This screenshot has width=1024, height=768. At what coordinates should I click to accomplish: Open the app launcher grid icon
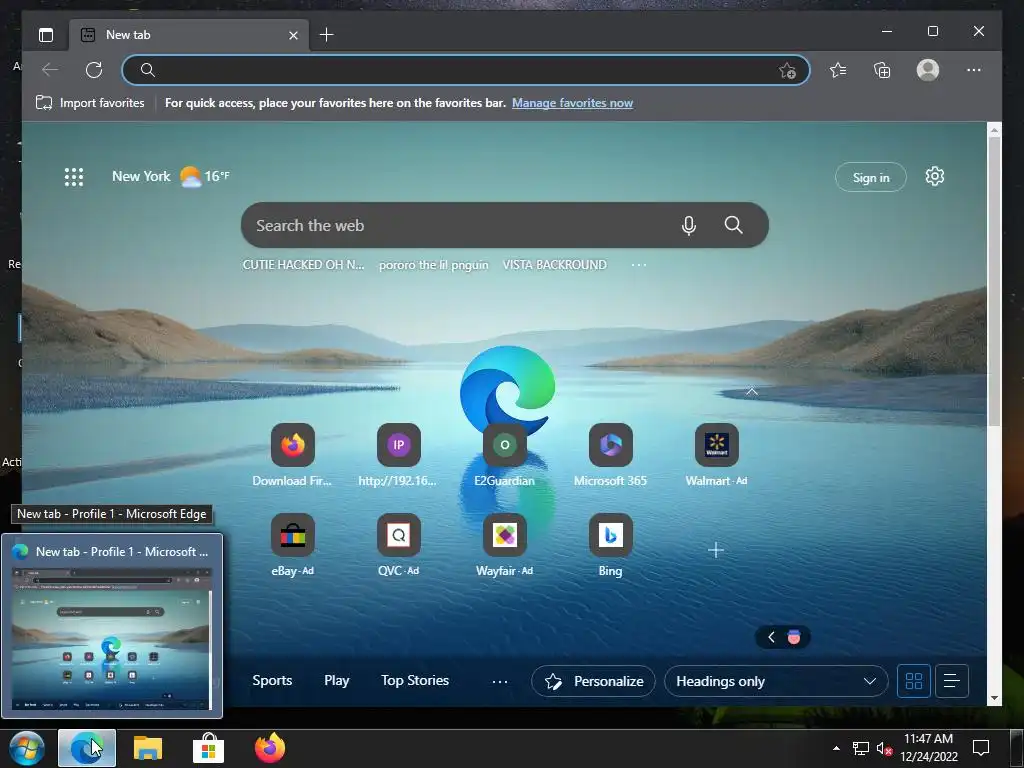tap(74, 177)
